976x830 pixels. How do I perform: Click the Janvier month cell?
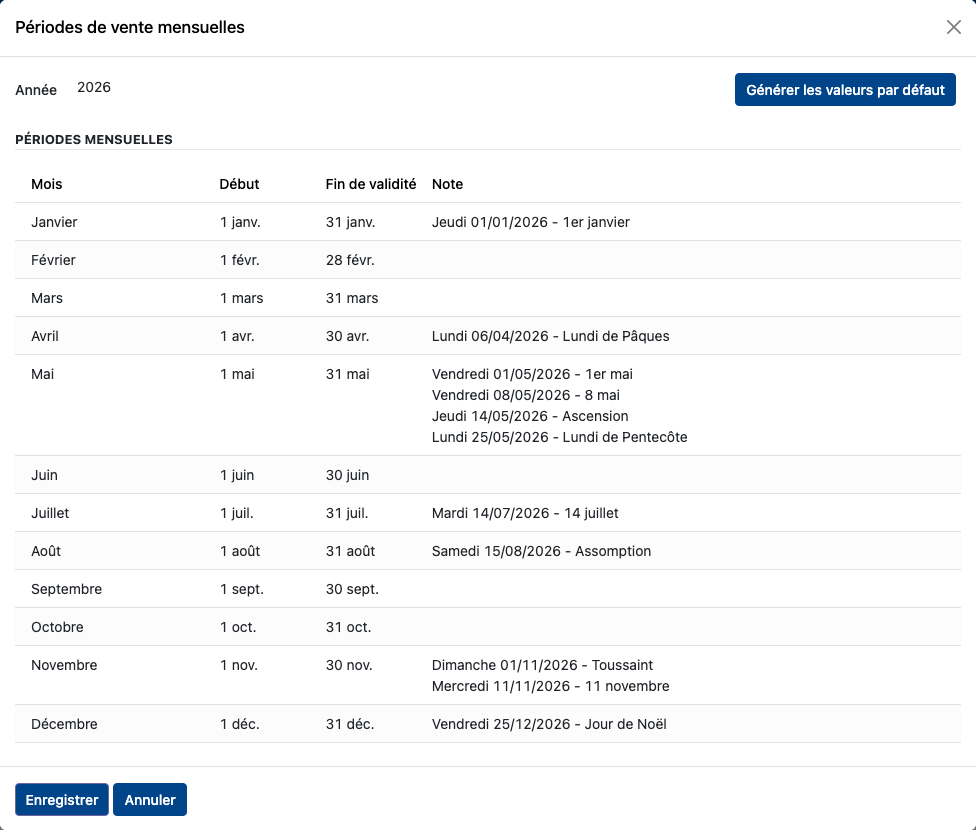coord(54,222)
